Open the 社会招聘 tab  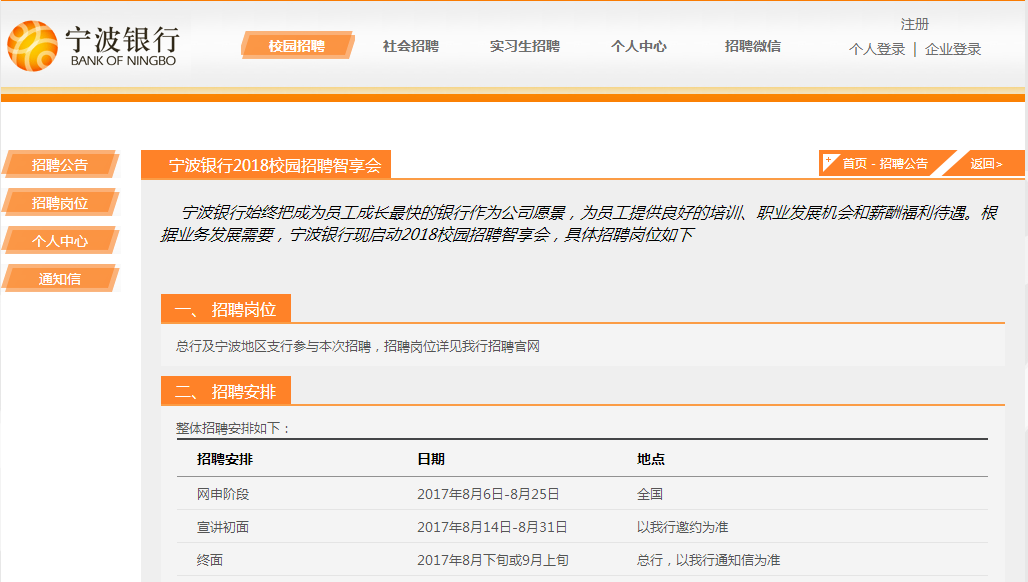411,46
